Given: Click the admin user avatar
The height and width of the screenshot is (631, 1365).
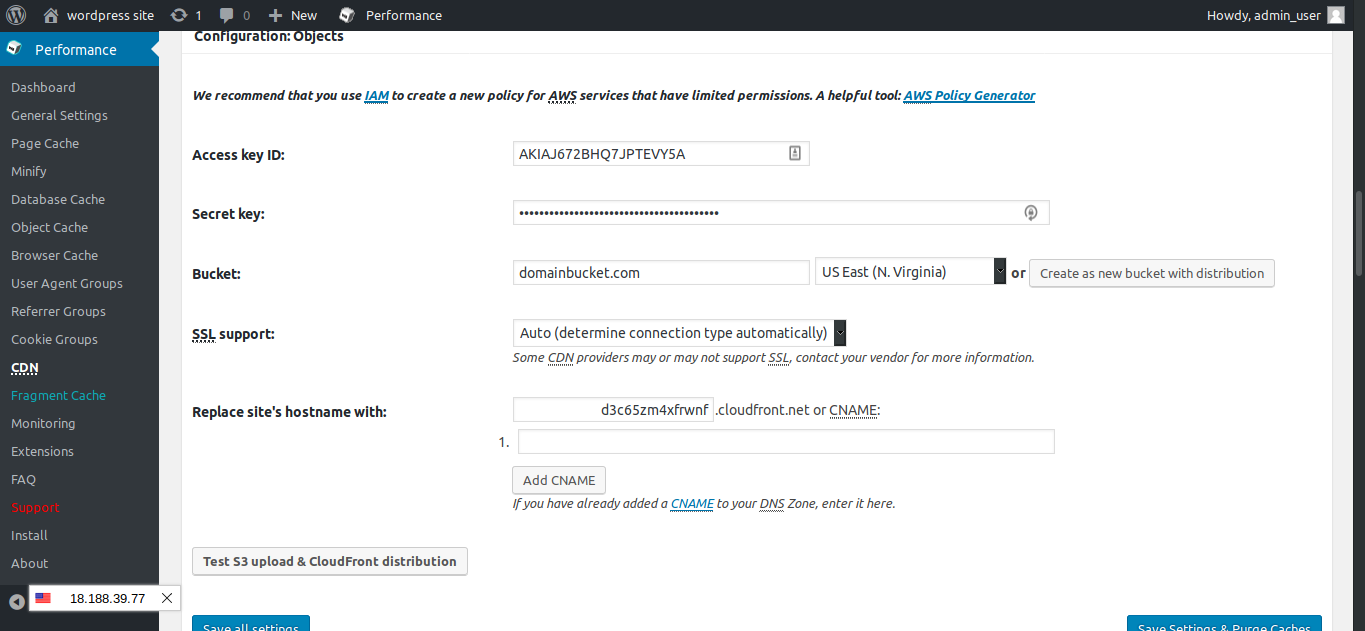Looking at the screenshot, I should point(1336,15).
